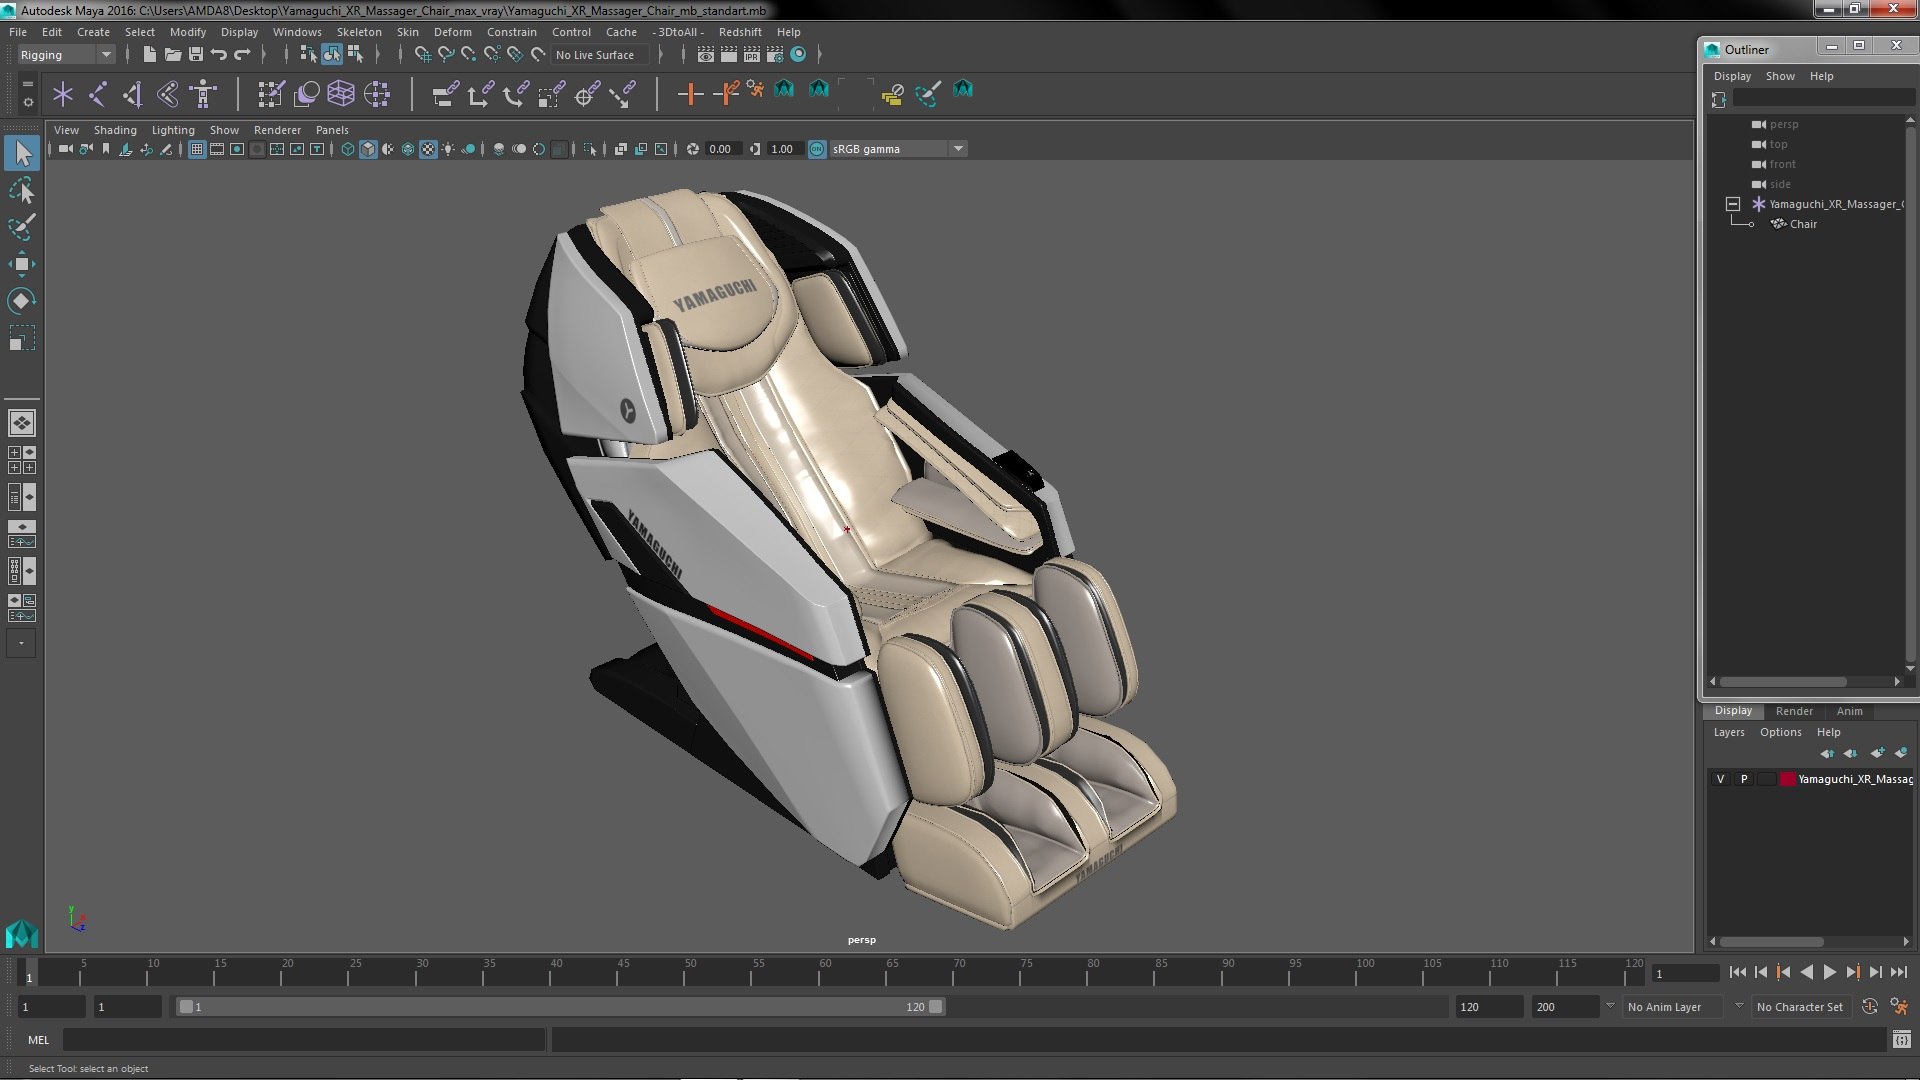
Task: Select Chair node in Outliner
Action: (1802, 224)
